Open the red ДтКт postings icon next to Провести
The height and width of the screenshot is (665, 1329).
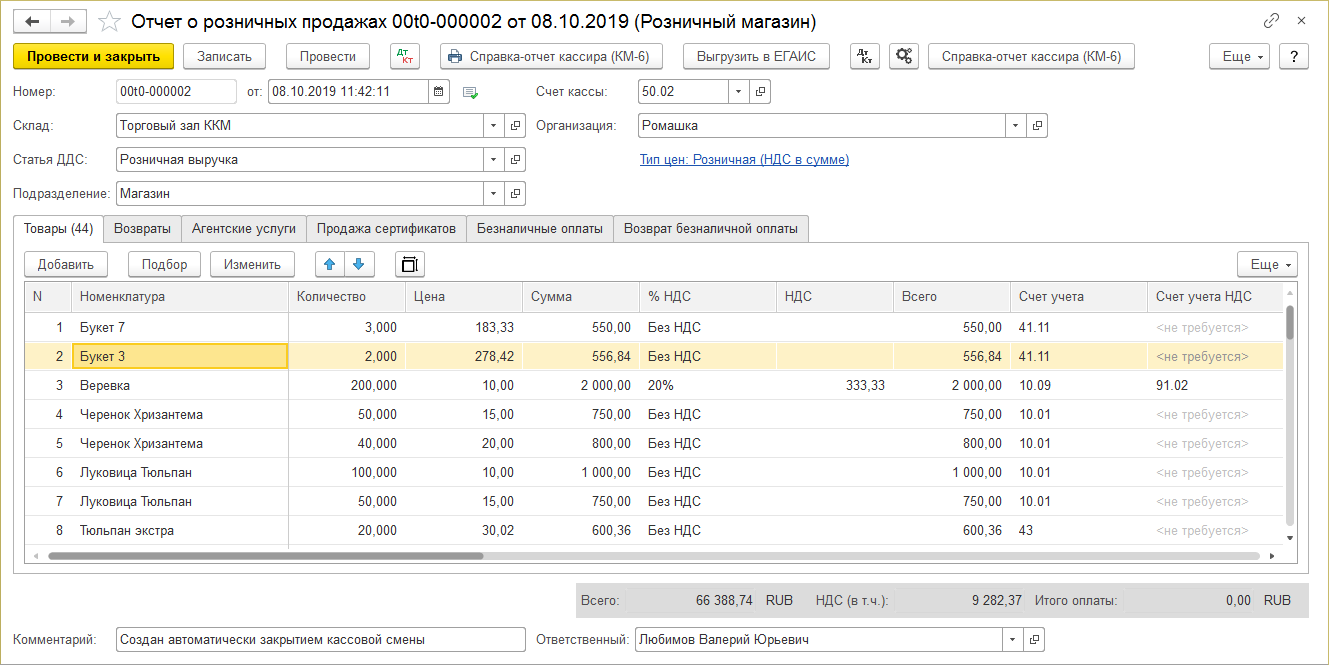405,57
